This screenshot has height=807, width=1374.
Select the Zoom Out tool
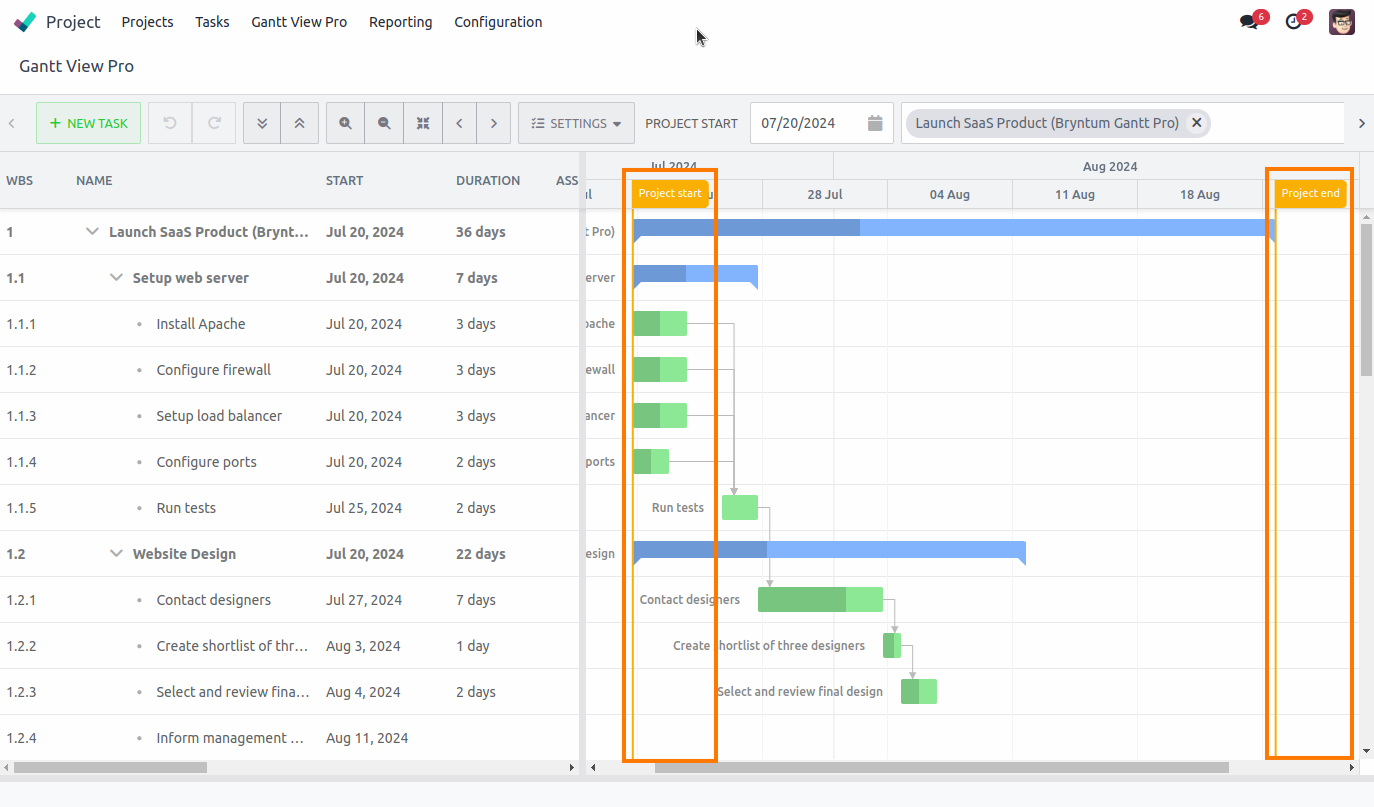click(x=384, y=122)
